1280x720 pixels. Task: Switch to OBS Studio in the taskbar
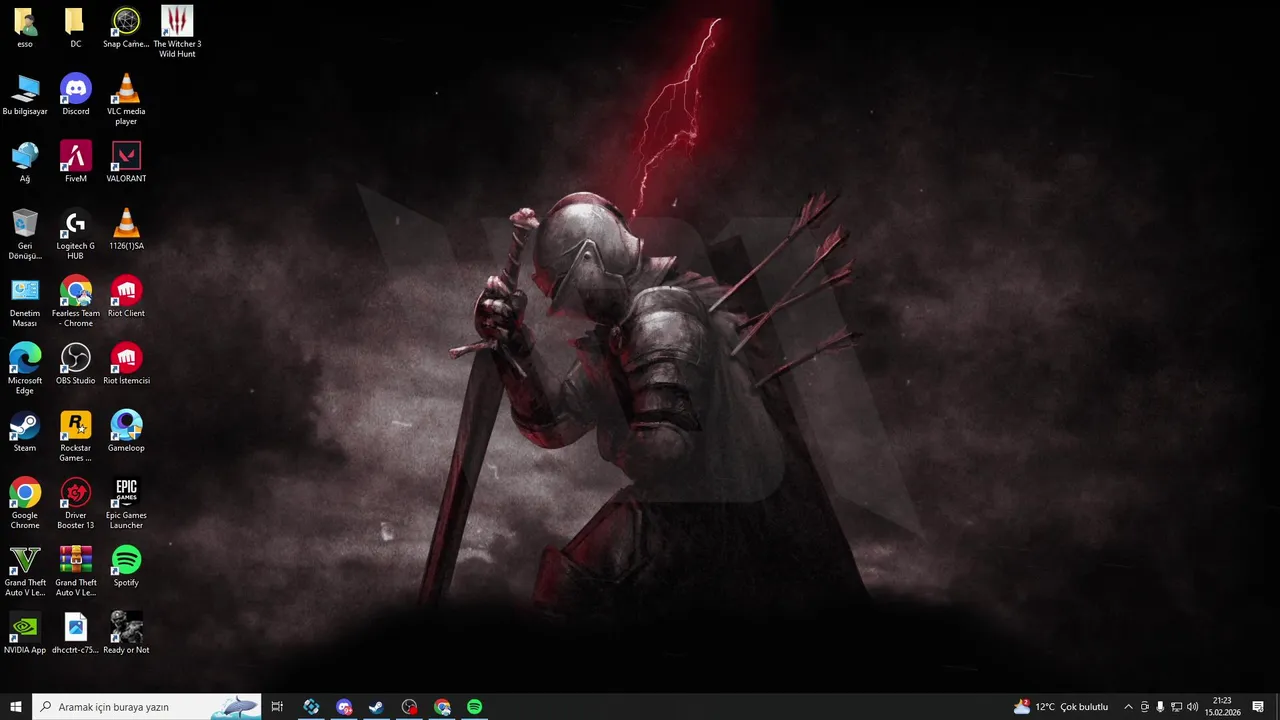click(x=409, y=707)
